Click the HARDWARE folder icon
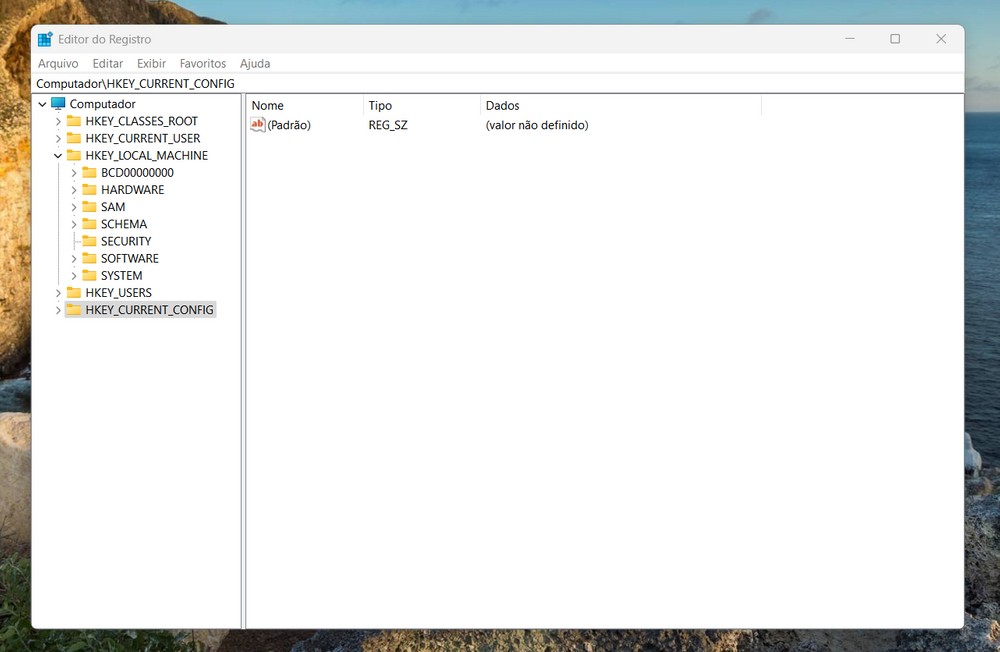Screen dimensions: 1000x652 click(x=89, y=190)
